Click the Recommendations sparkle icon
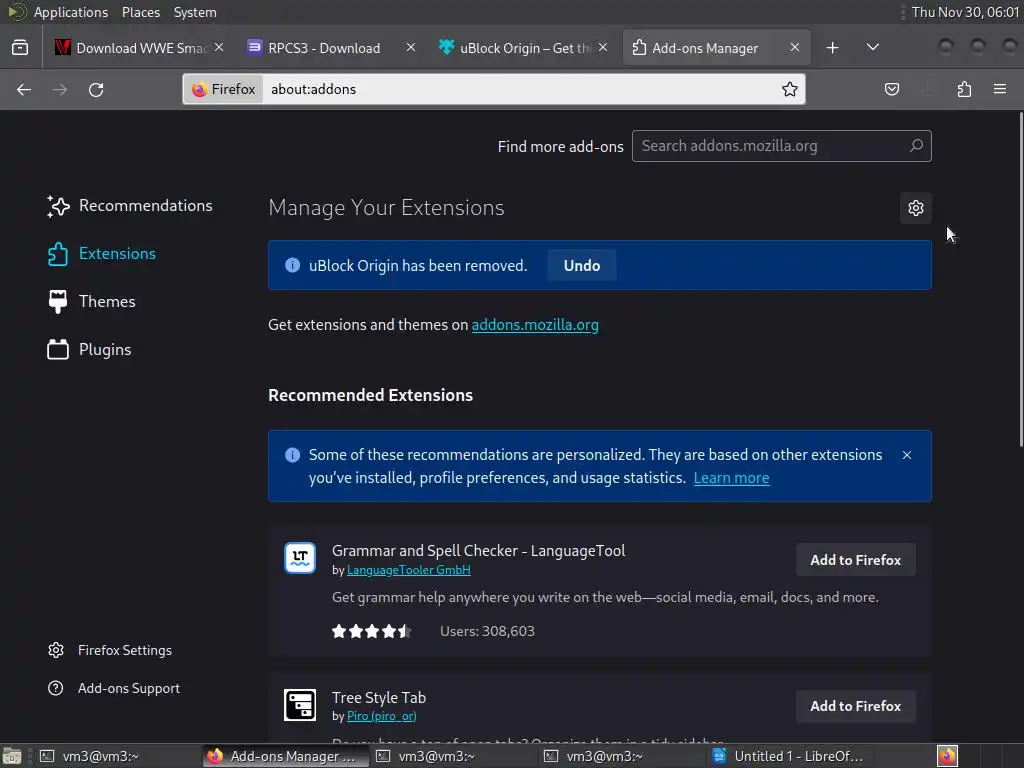The width and height of the screenshot is (1024, 768). tap(58, 206)
